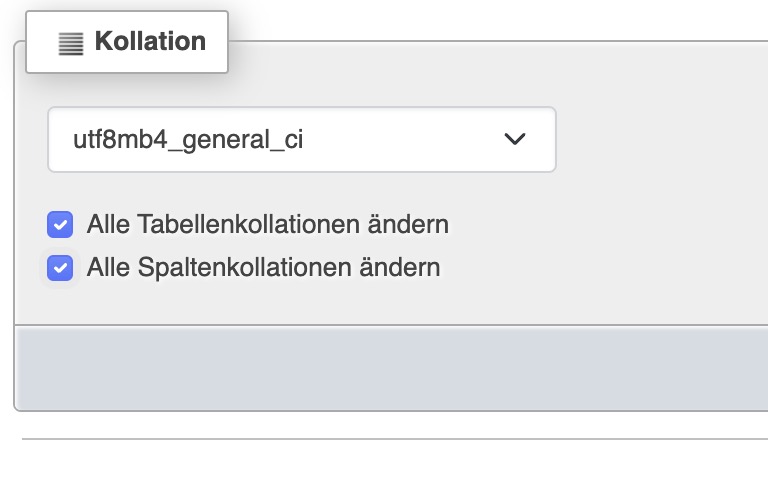Click the white checkmark next to Spaltenkollationen
Screen dimensions: 768x486
click(x=60, y=268)
